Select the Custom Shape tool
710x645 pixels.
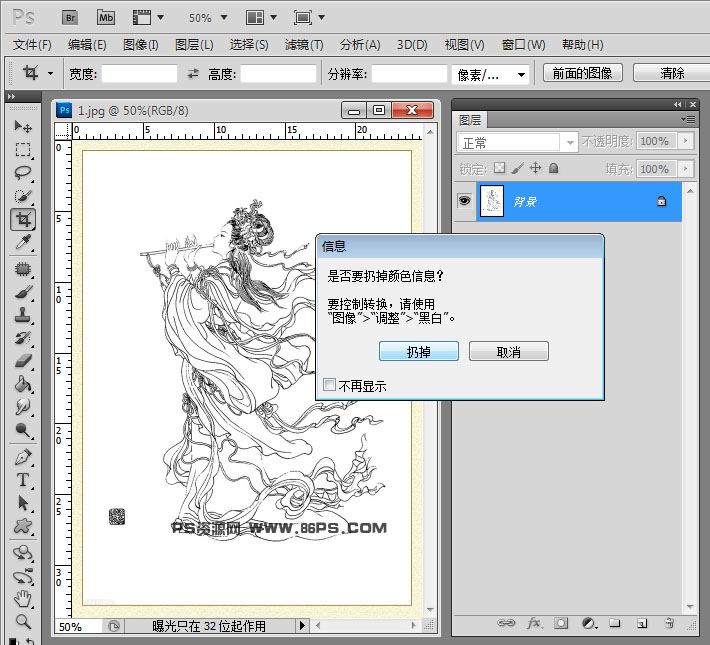[x=23, y=526]
